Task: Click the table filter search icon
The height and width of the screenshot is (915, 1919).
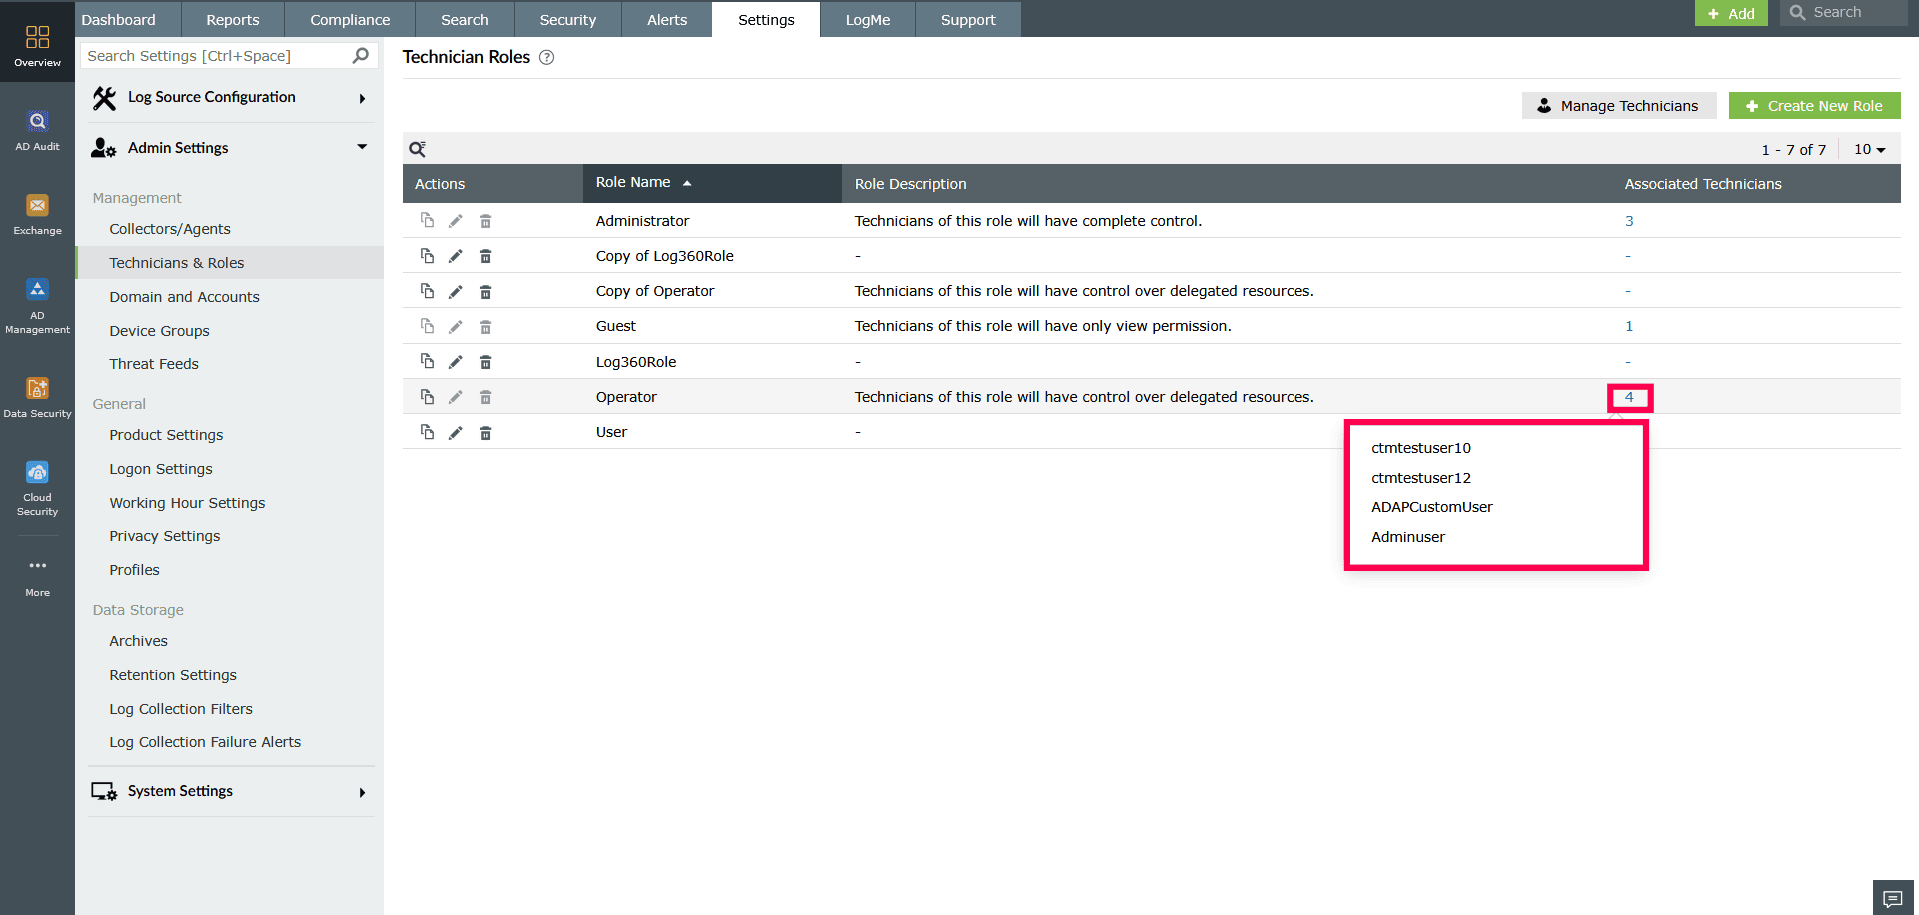Action: pyautogui.click(x=417, y=148)
